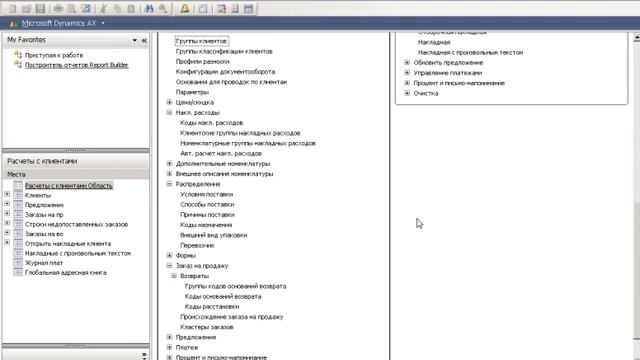Collapse the Накл. расходы group
This screenshot has width=640, height=360.
[169, 112]
